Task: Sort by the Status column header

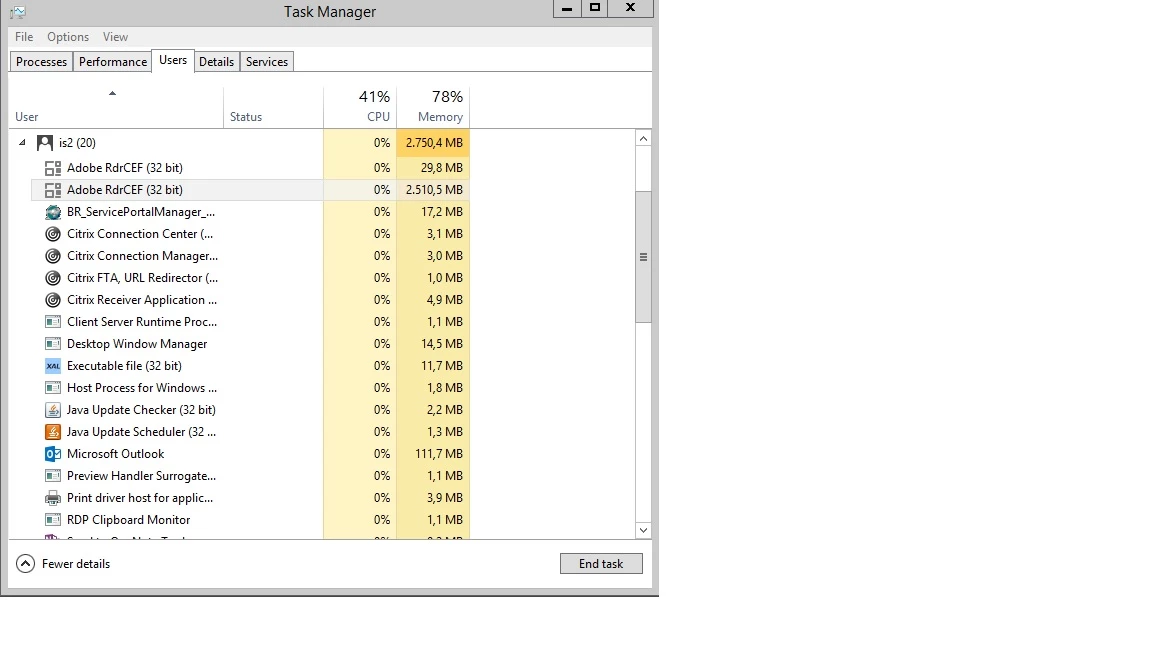Action: 273,107
